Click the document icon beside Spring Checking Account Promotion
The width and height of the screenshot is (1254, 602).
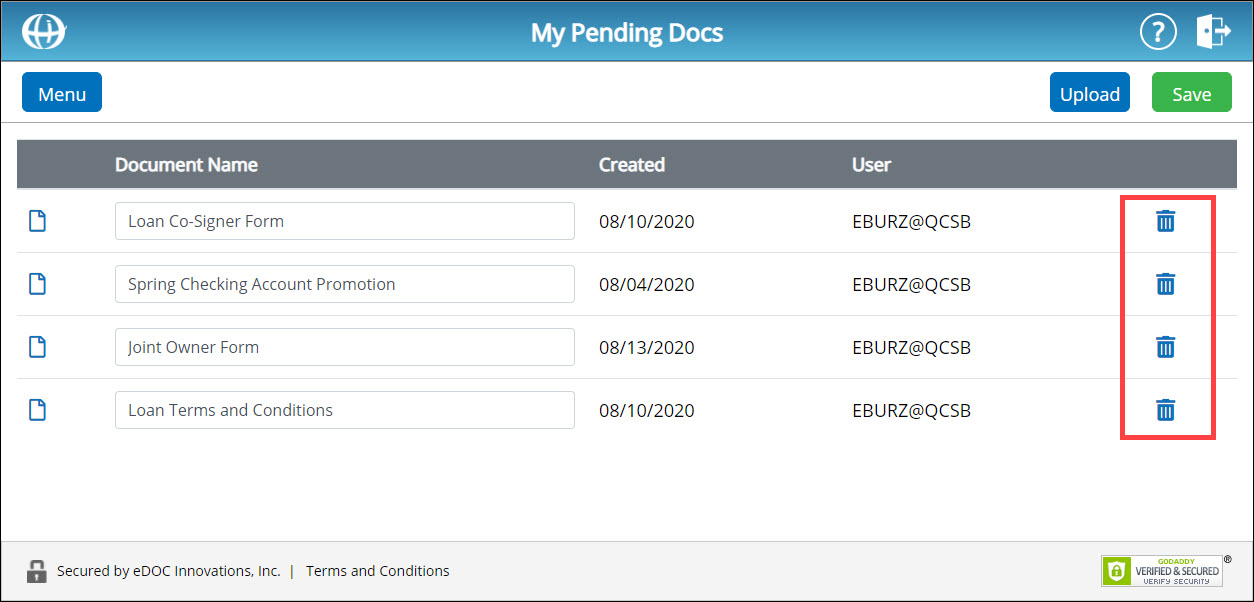[x=37, y=284]
